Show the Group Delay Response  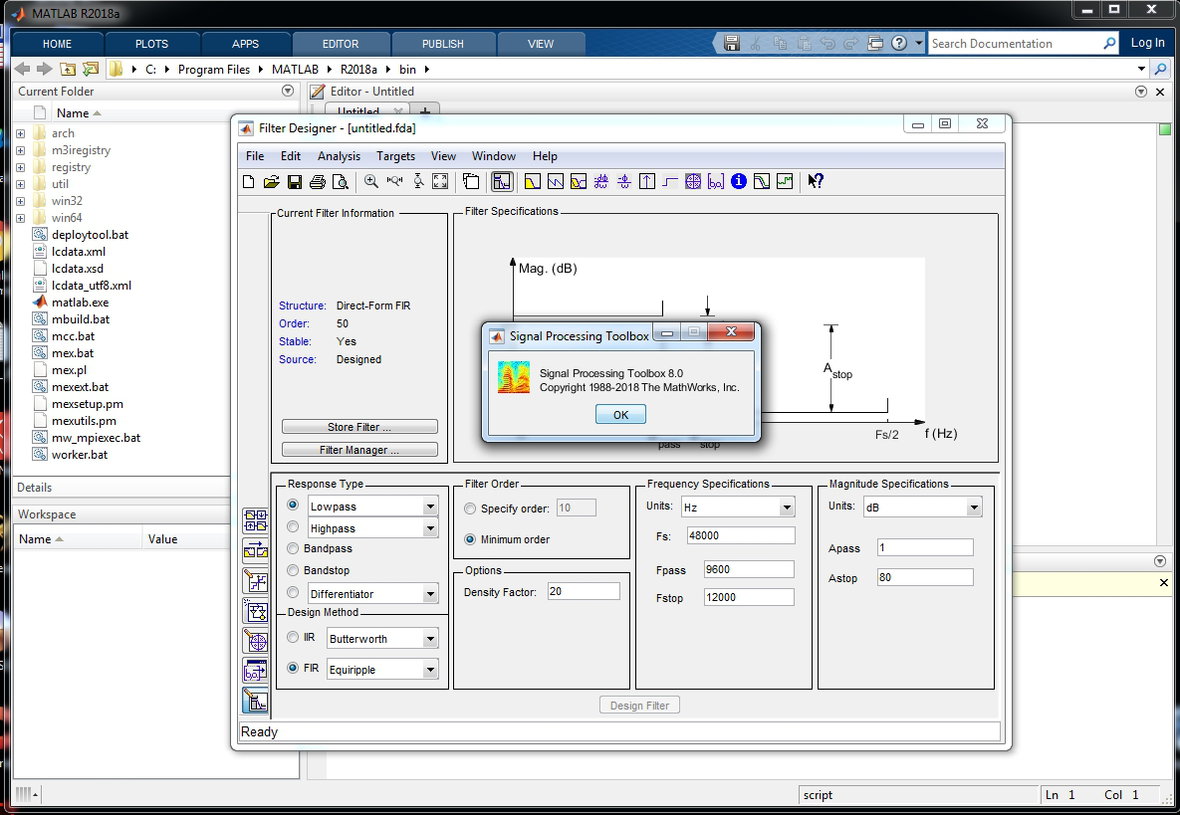[601, 181]
